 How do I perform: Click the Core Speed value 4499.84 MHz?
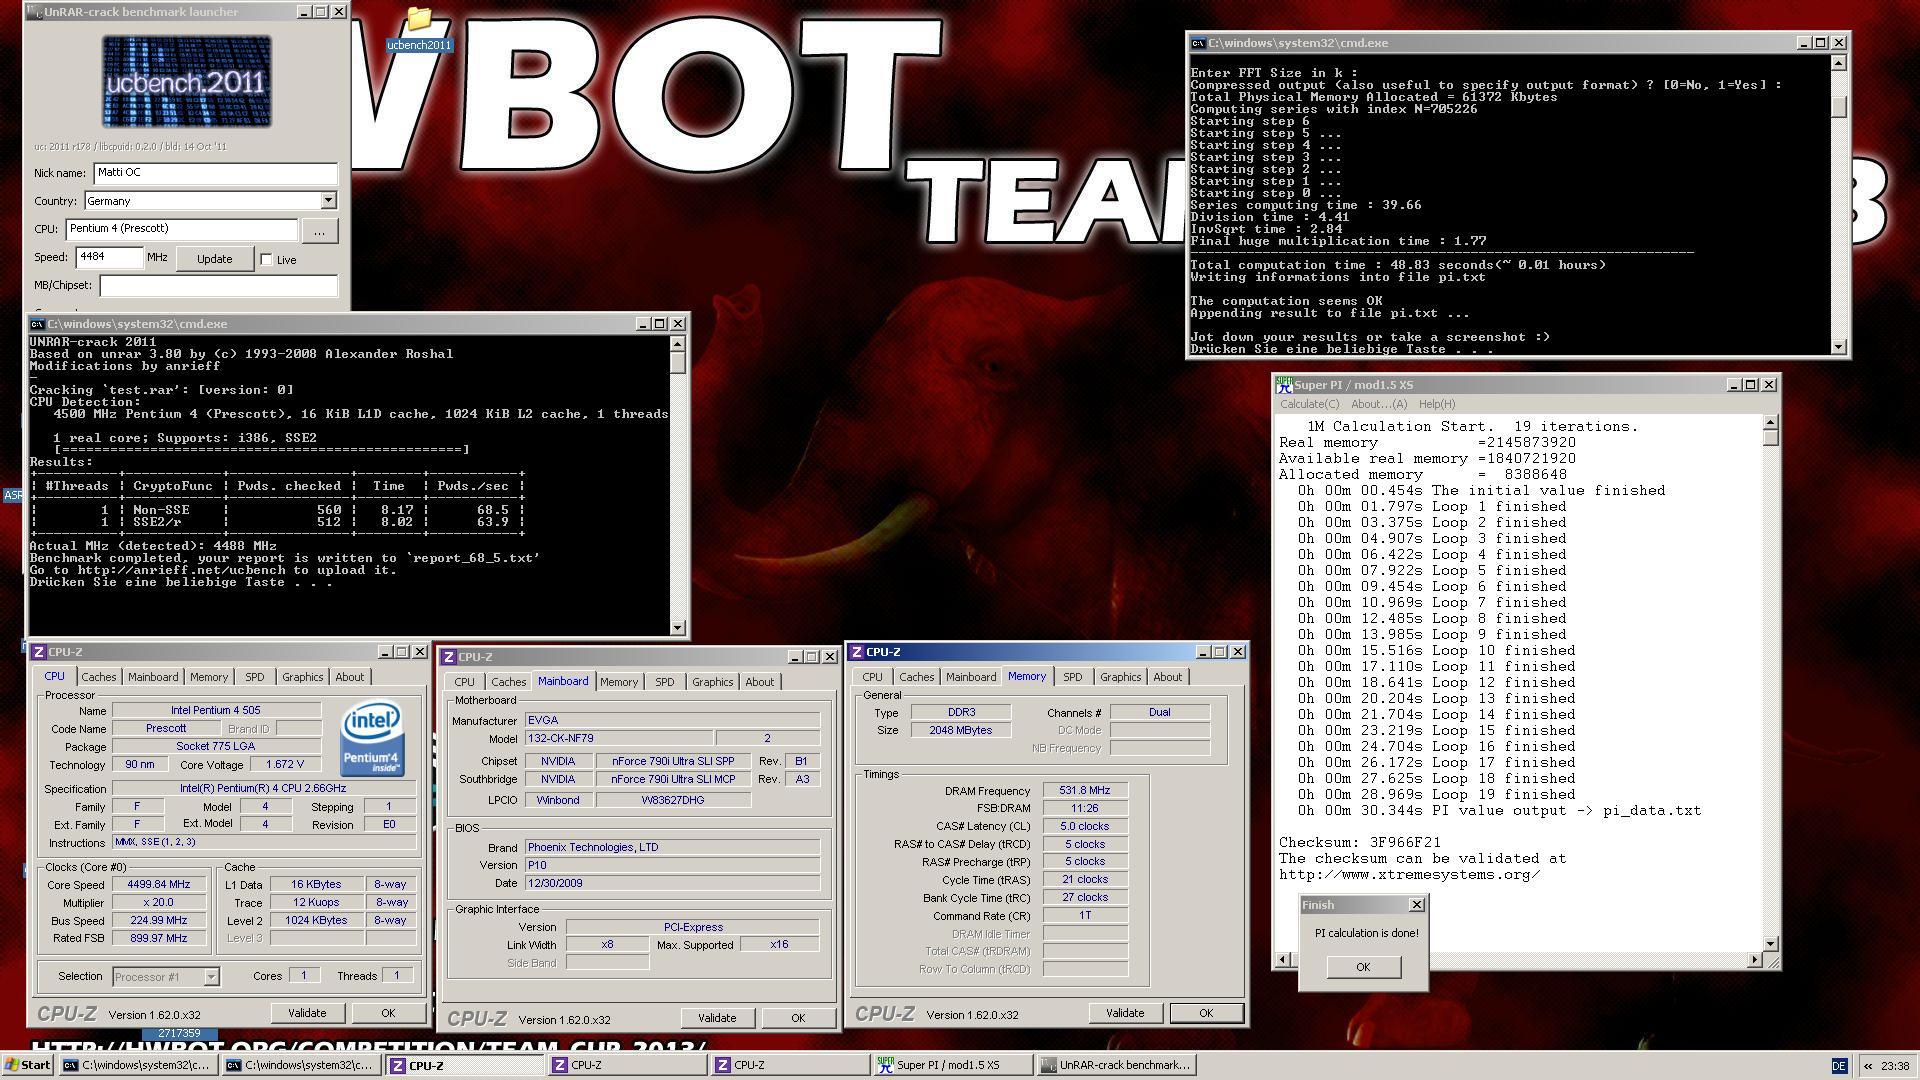159,885
